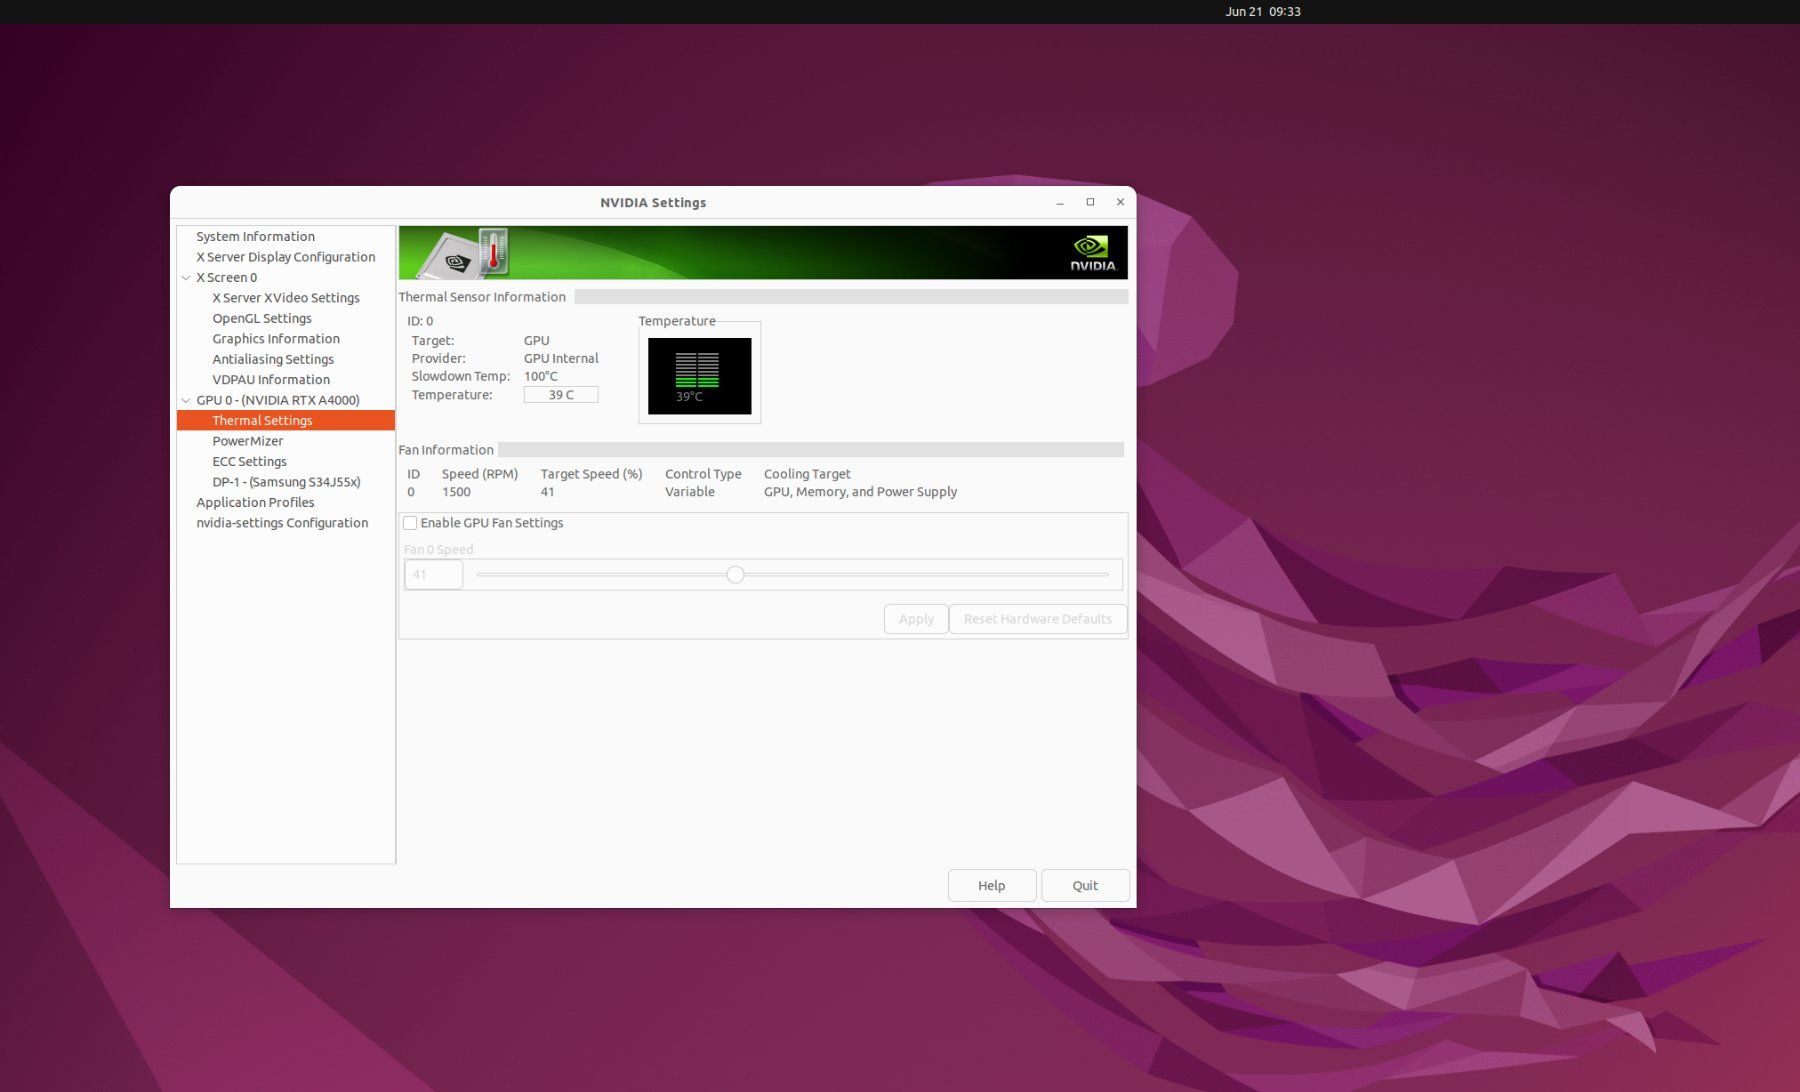Minimize the NVIDIA Settings window
Screen dimensions: 1800x1092
coord(1060,202)
